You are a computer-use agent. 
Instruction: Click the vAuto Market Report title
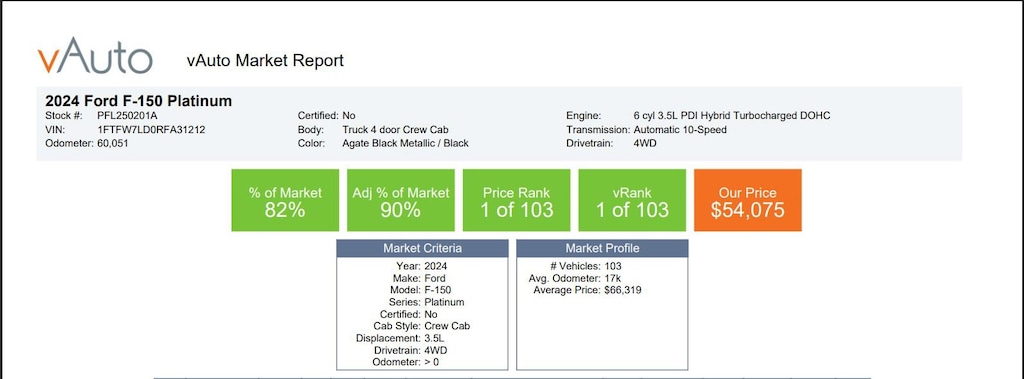pyautogui.click(x=265, y=61)
